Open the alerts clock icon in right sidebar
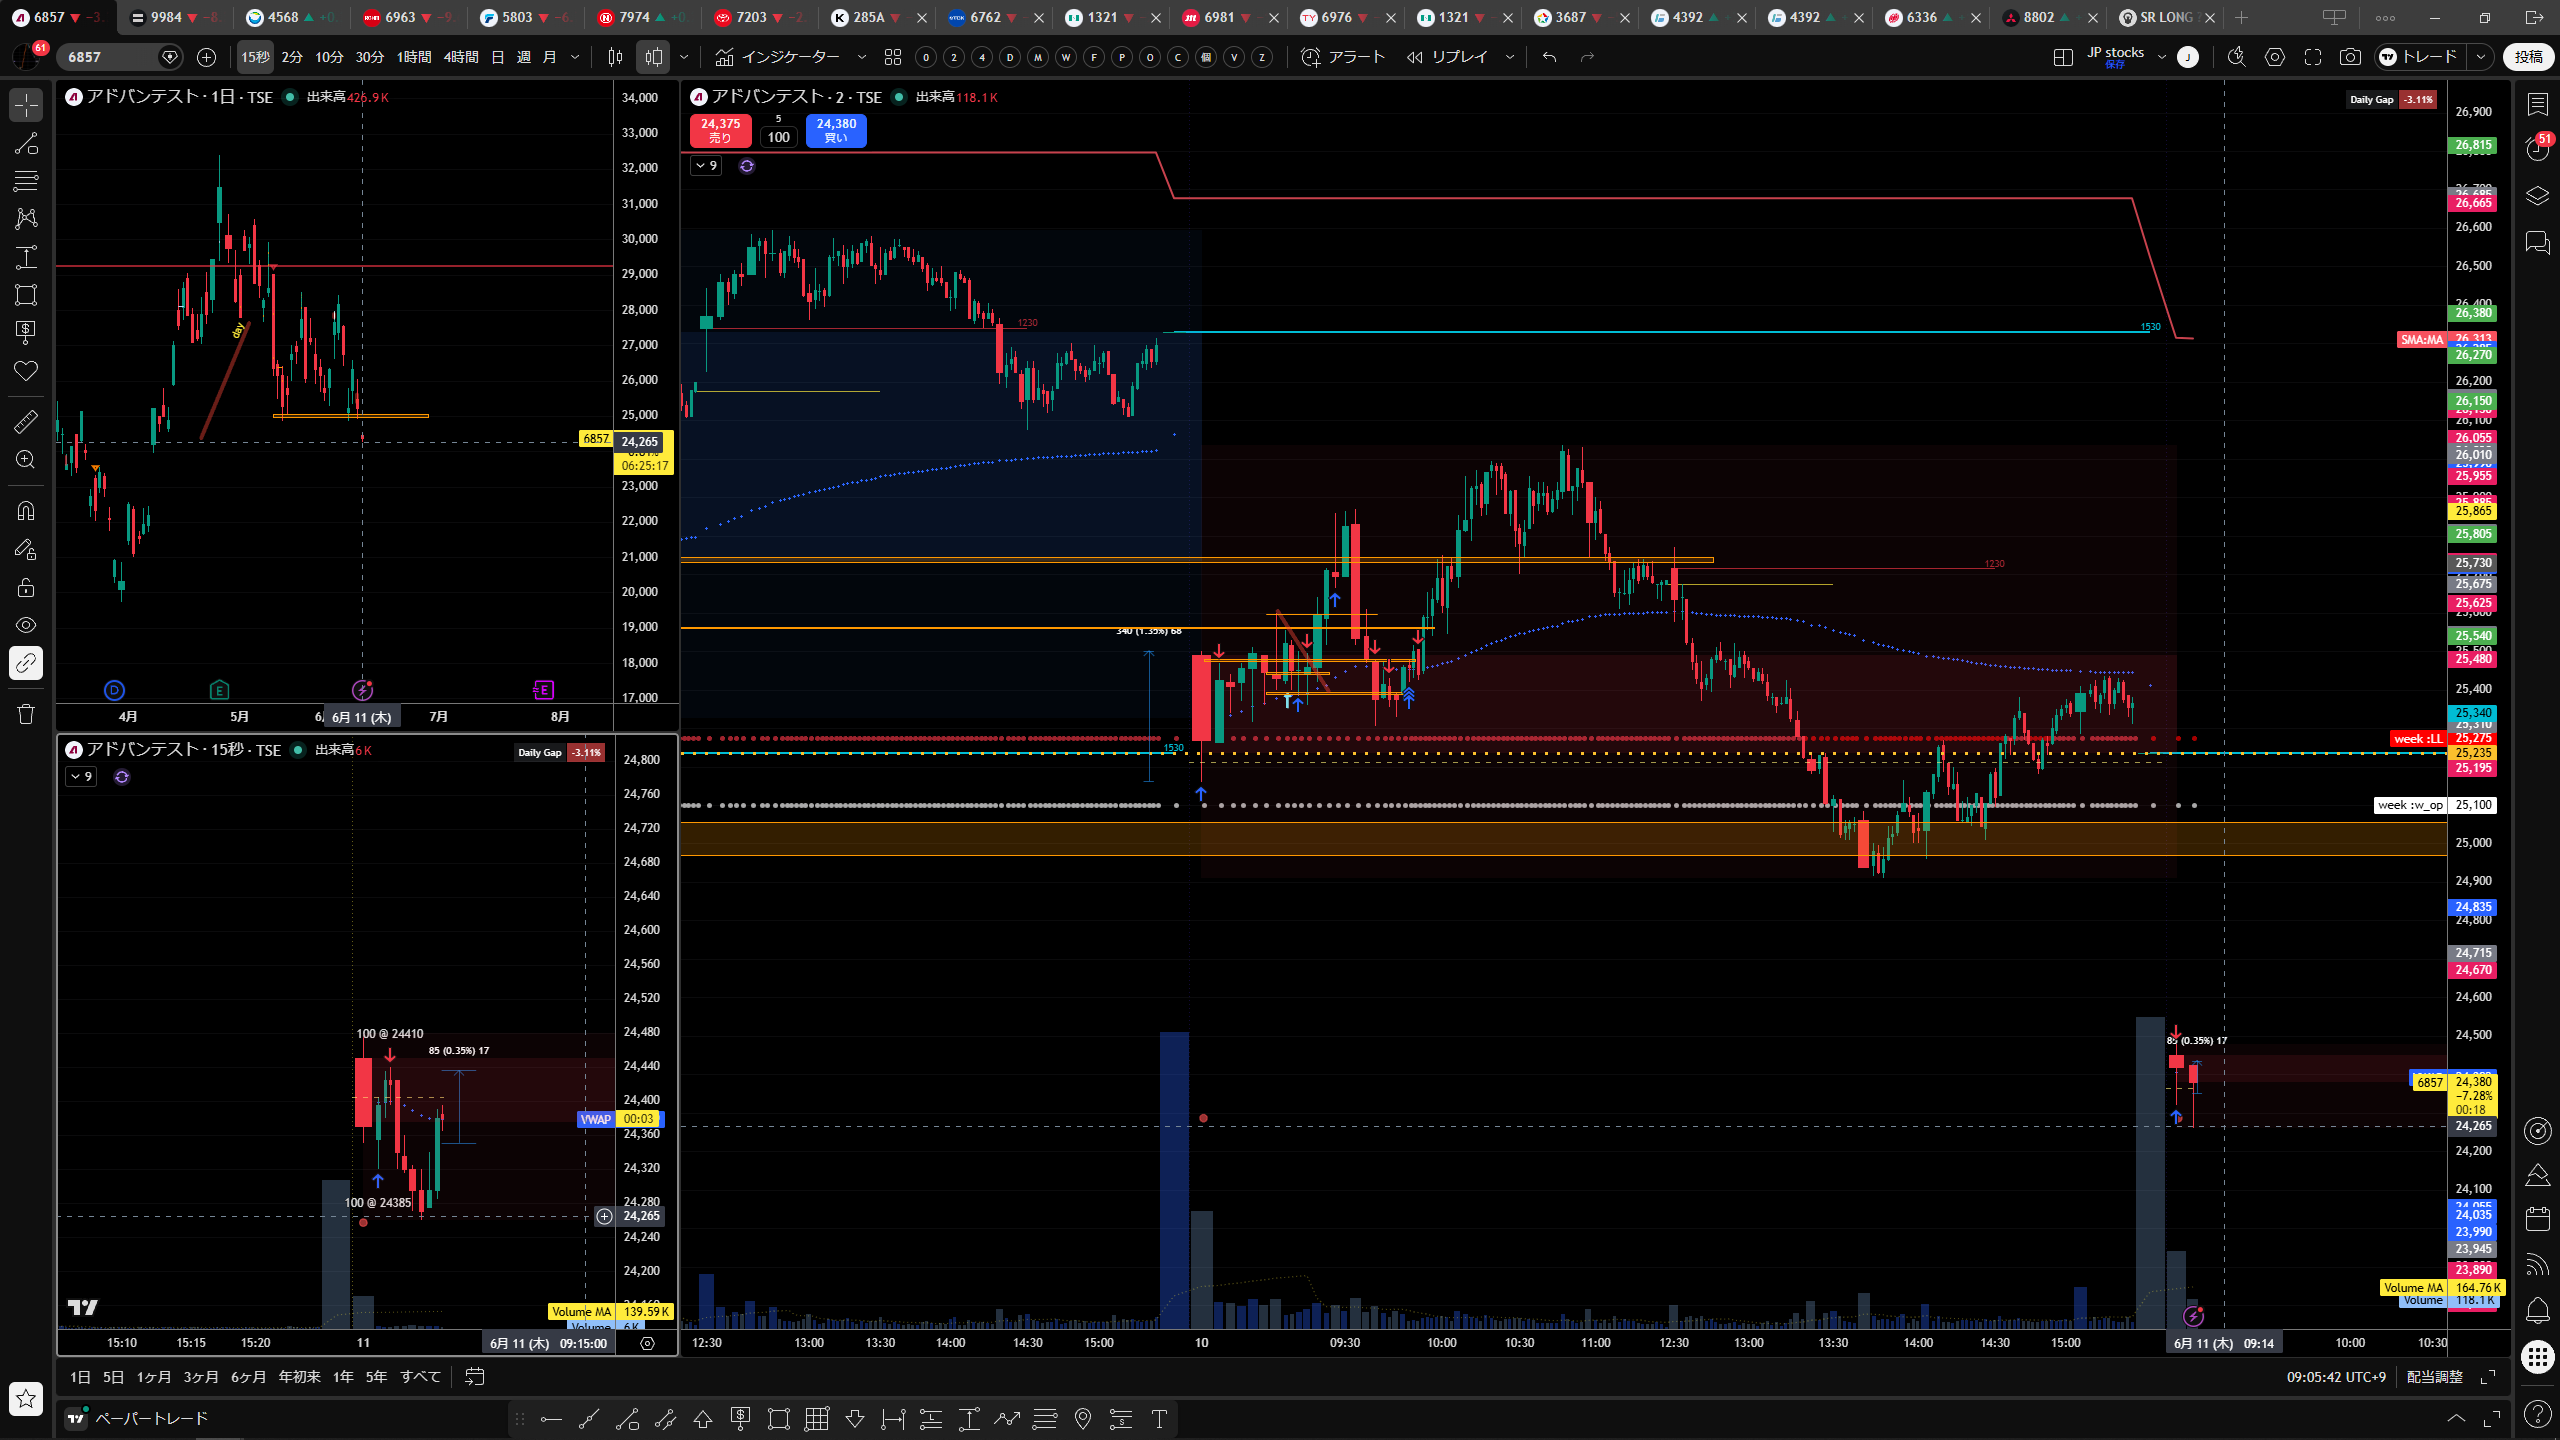 [2538, 148]
